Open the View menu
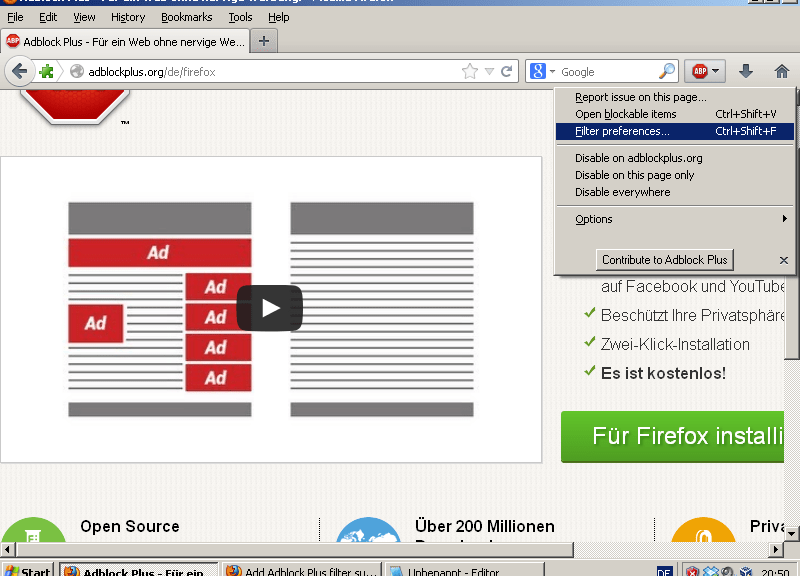Viewport: 800px width, 576px height. pyautogui.click(x=84, y=17)
